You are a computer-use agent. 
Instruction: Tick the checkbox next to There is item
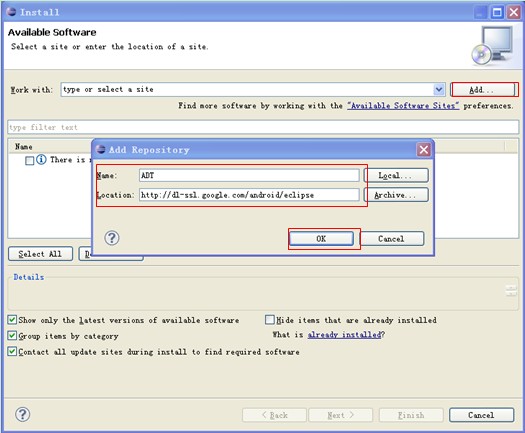coord(29,160)
